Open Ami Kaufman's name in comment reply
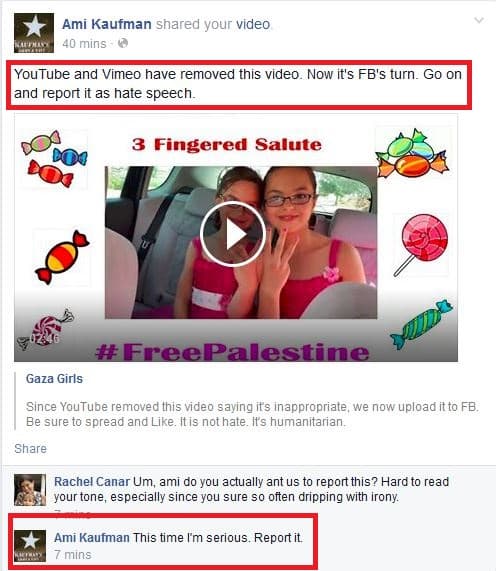This screenshot has height=571, width=496. point(92,538)
